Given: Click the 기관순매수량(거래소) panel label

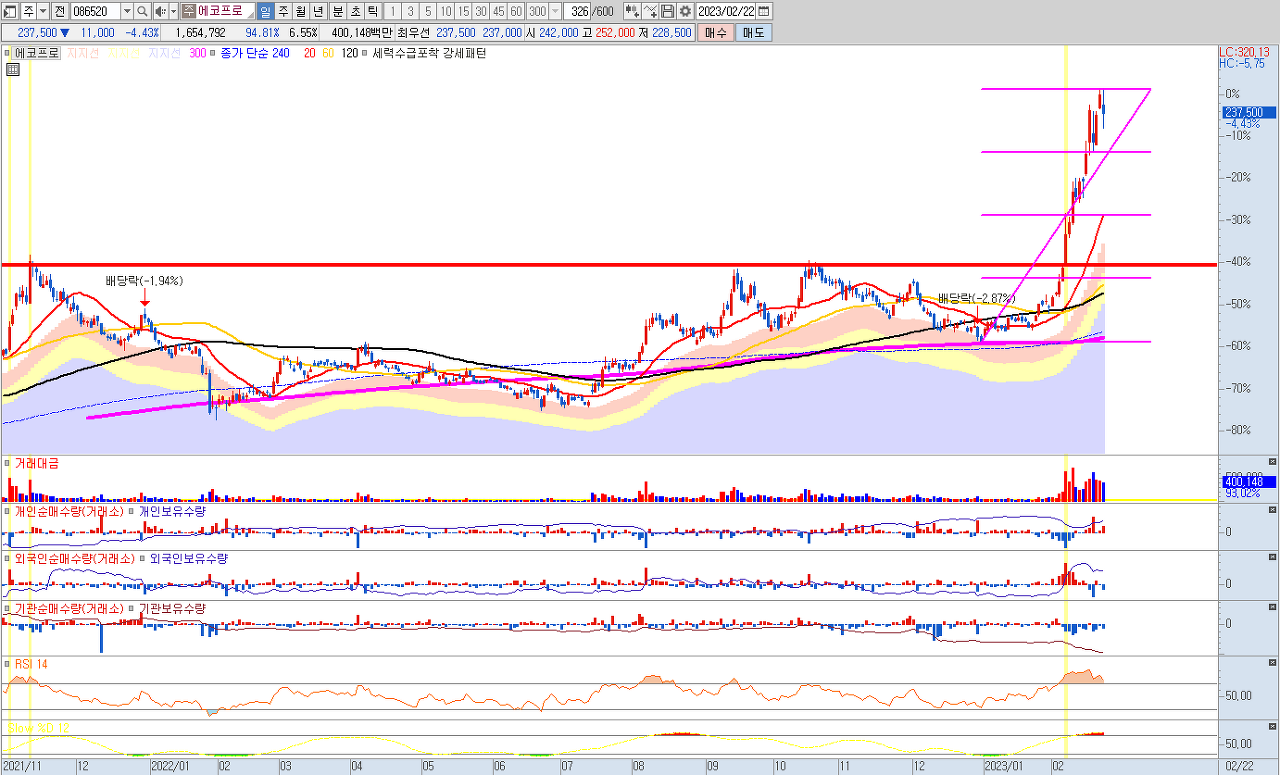Looking at the screenshot, I should tap(69, 607).
